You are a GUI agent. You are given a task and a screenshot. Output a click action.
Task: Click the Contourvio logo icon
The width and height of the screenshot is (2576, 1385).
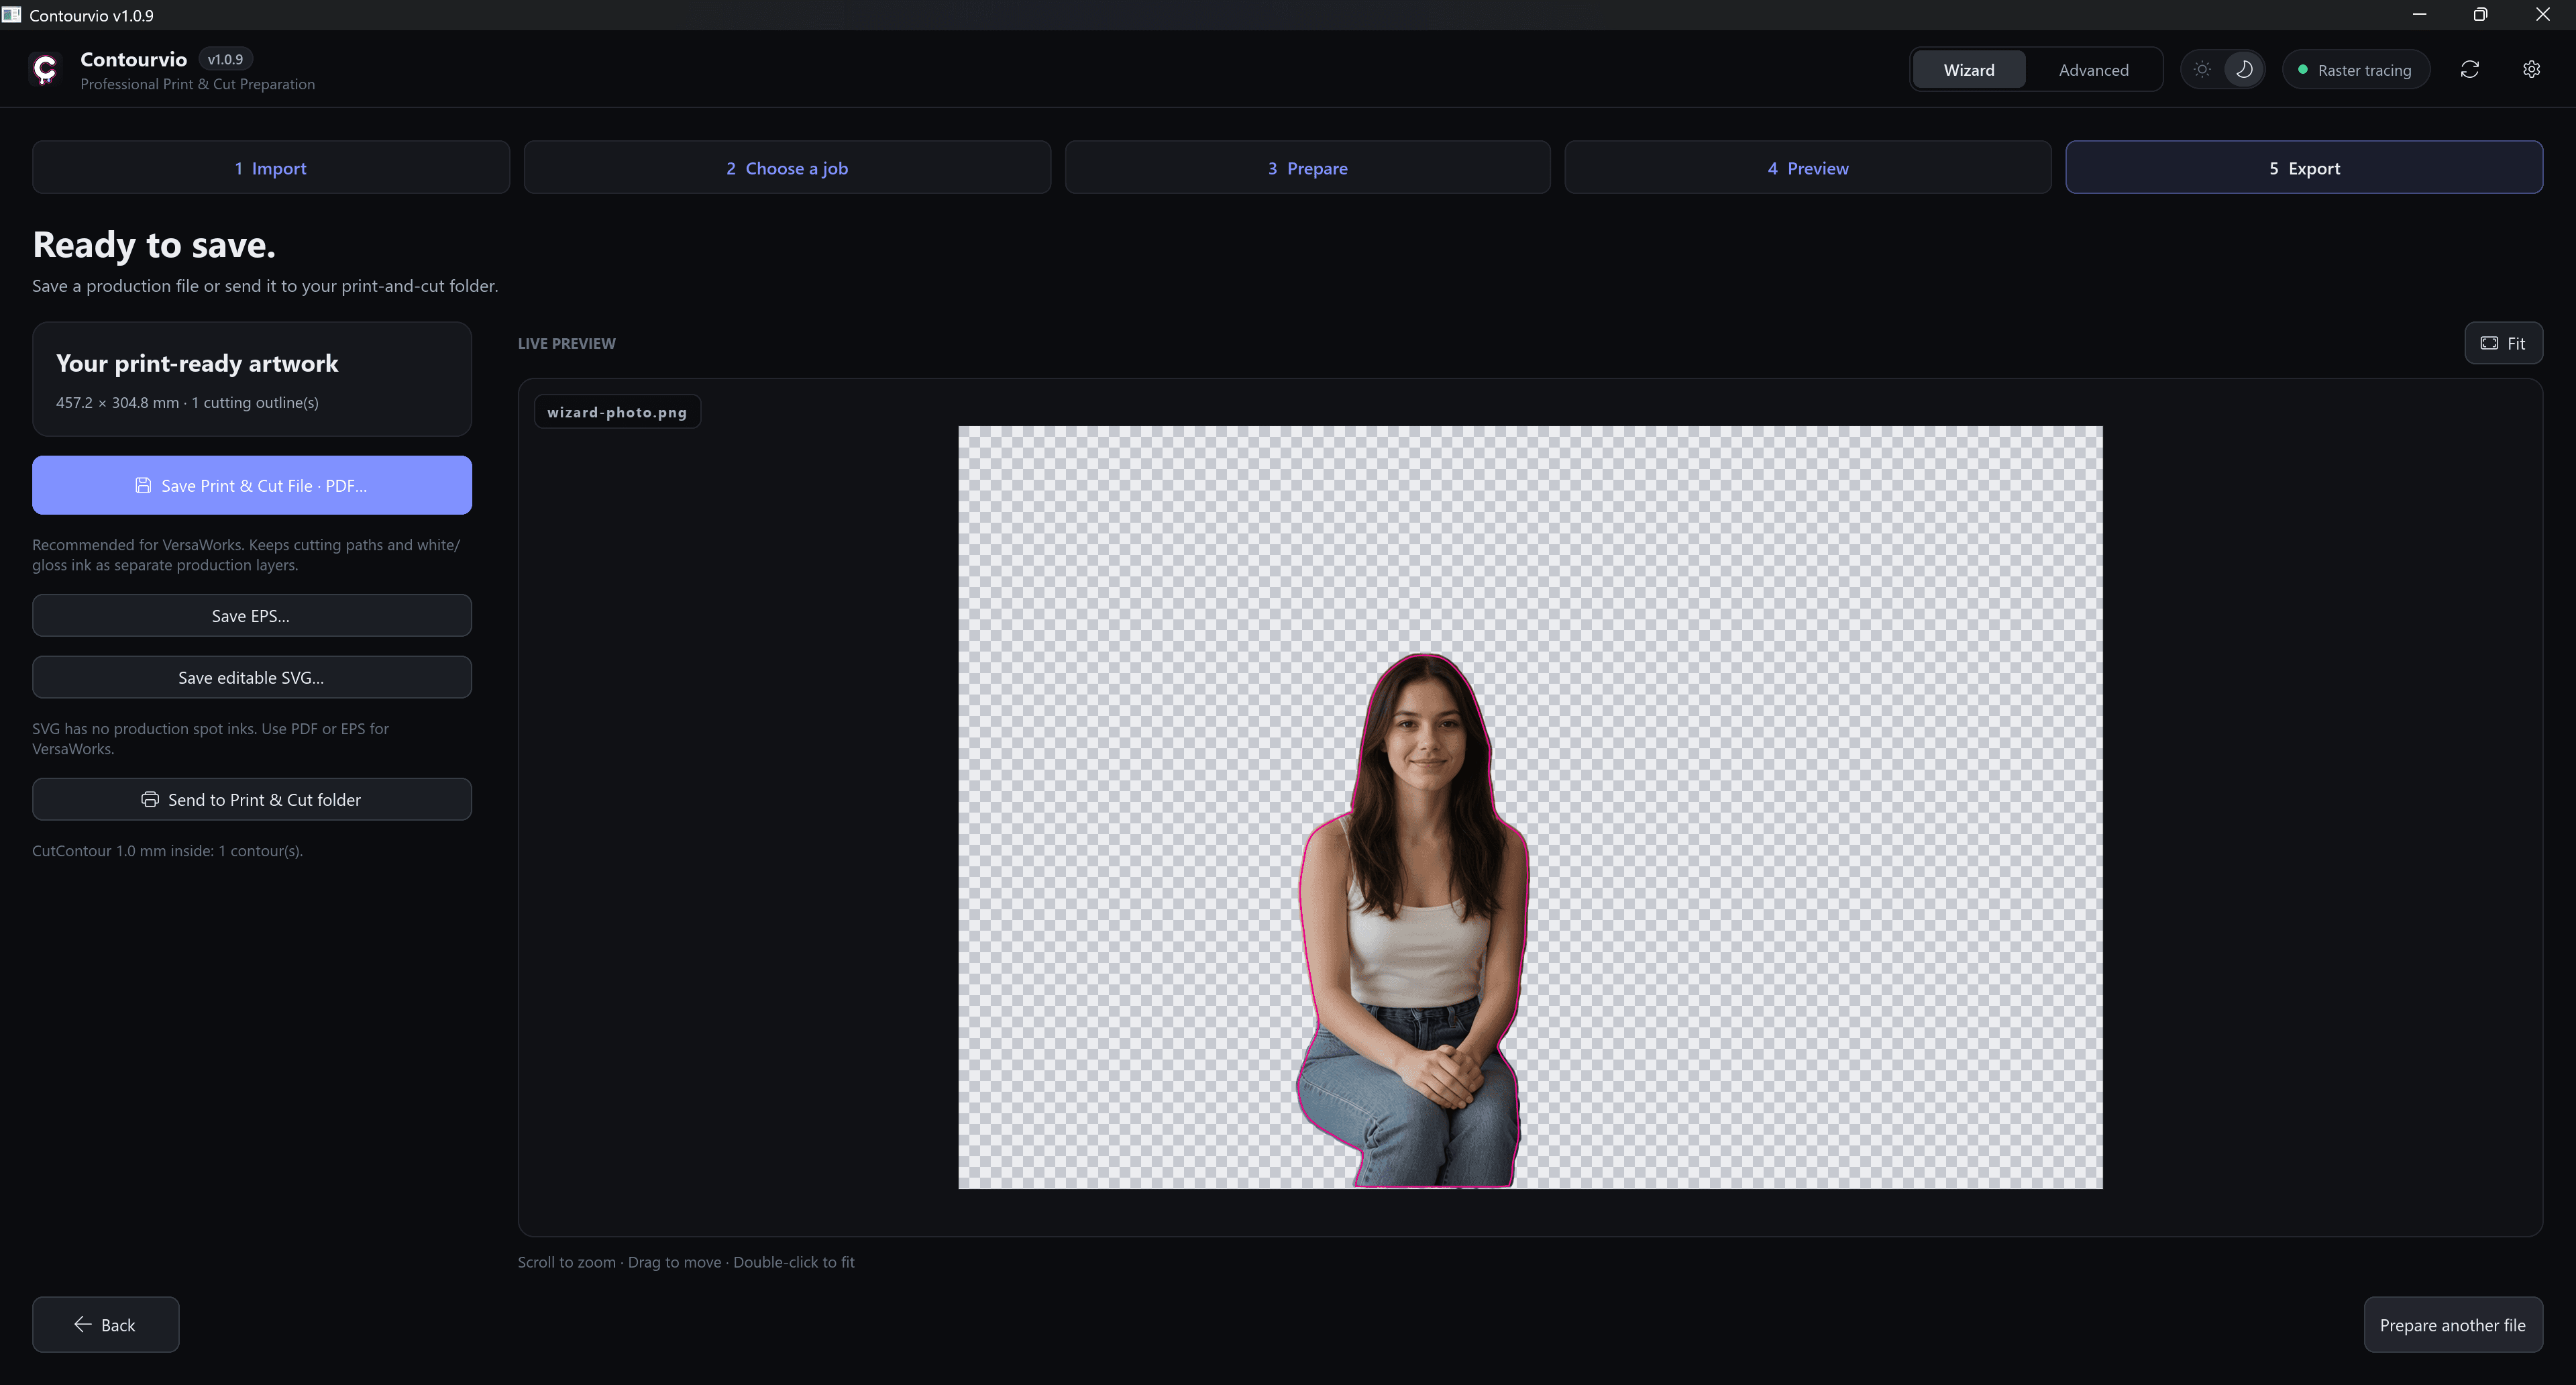[x=45, y=69]
